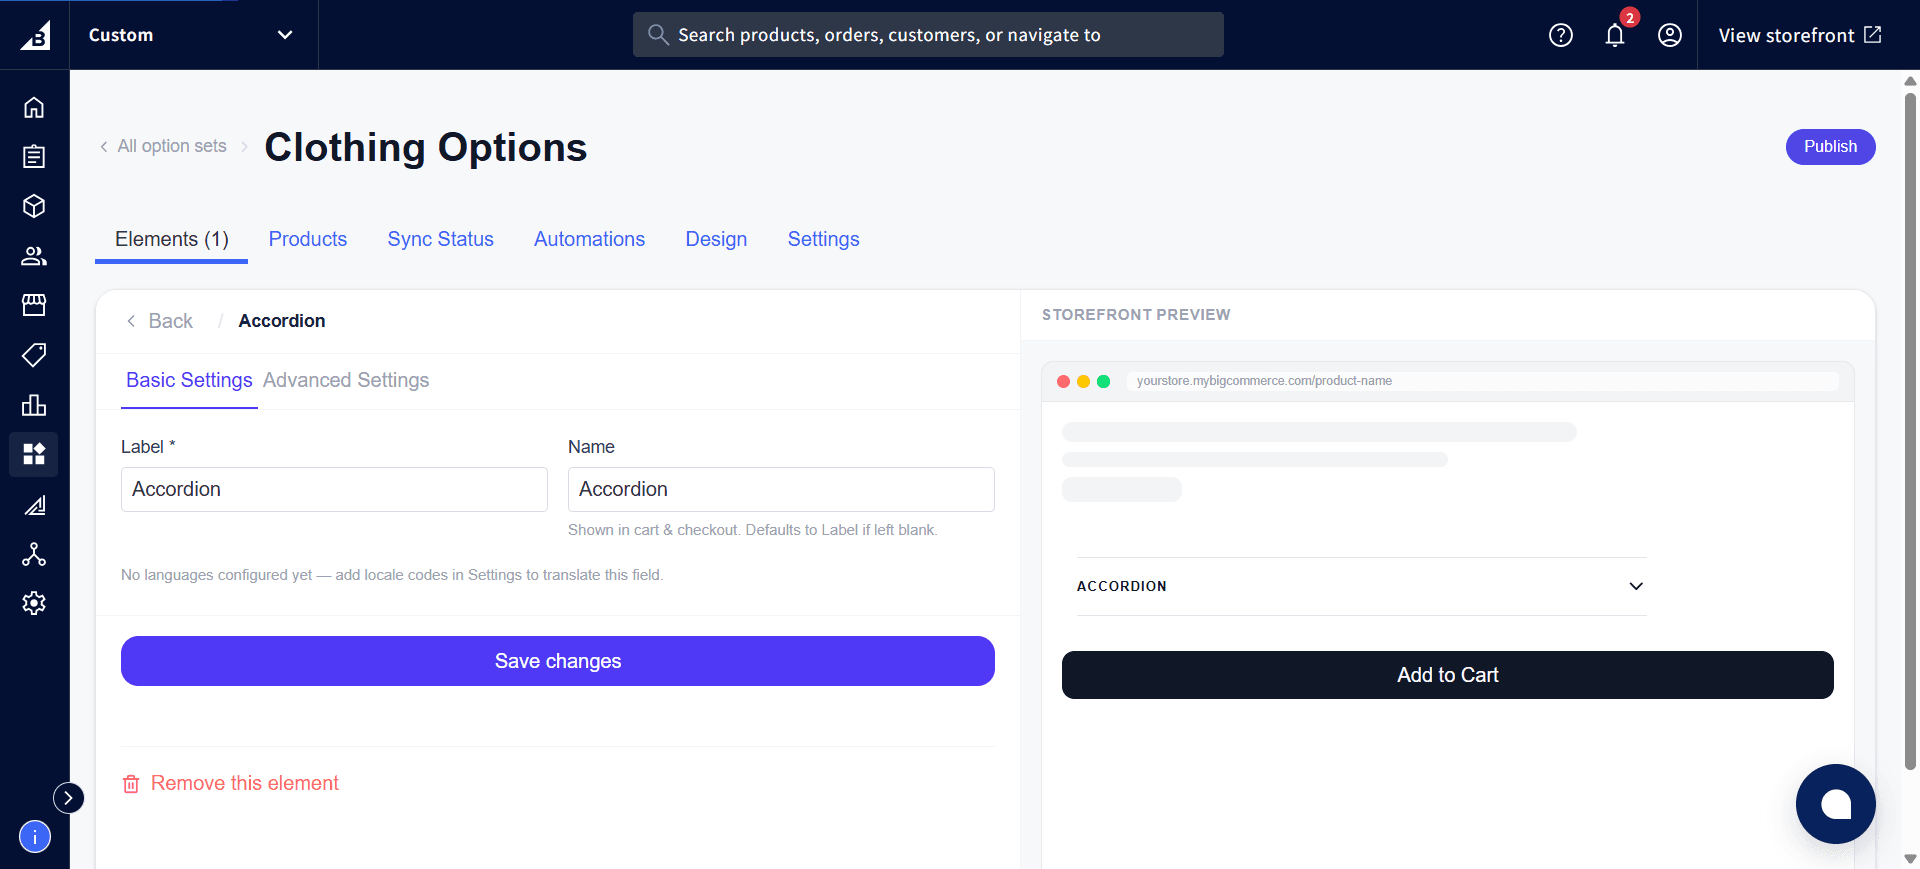Open the Orders clipboard sidebar icon
Screen dimensions: 1920x869
[x=34, y=157]
